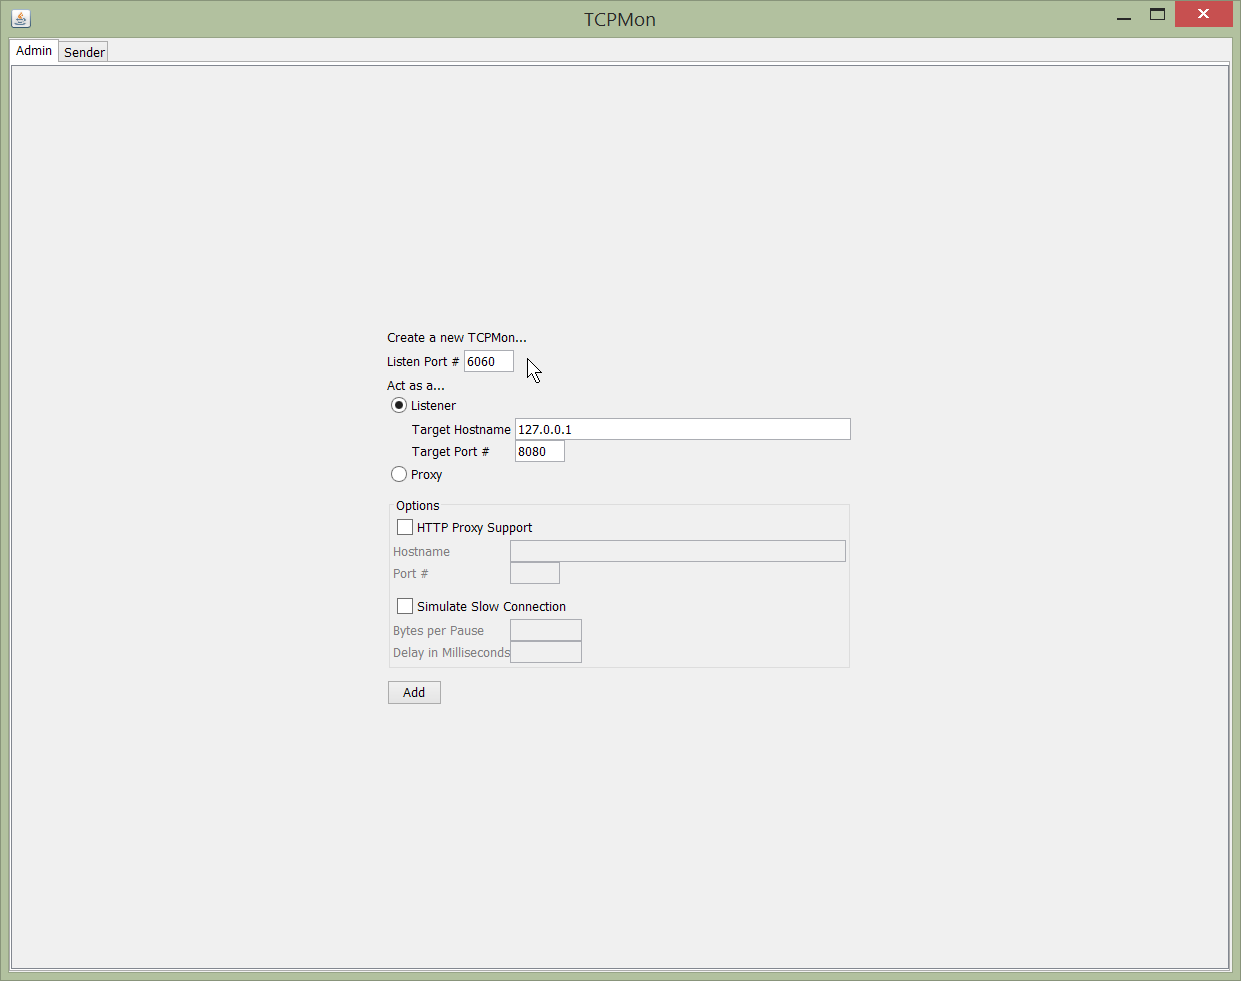Screen dimensions: 1241x981
Task: Click the 'Create a new TCPMon...' label
Action: point(457,337)
